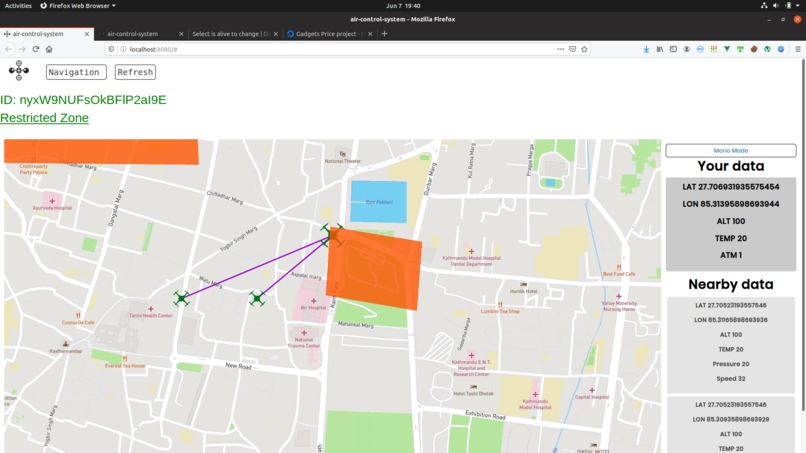
Task: Select the drone marker near Tarini Health Center
Action: [181, 298]
